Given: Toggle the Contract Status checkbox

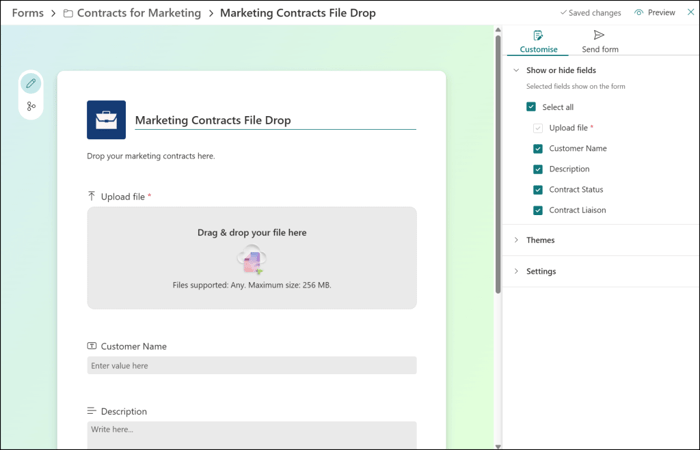Looking at the screenshot, I should point(538,190).
